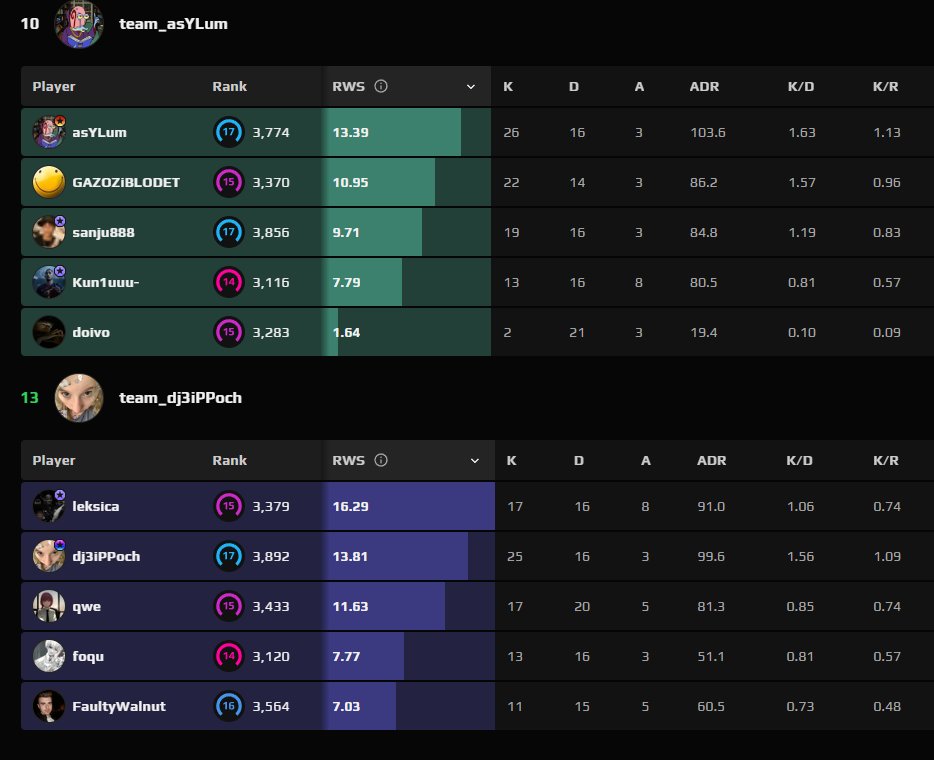
Task: Click dj3iPPoch ELO value 3,892
Action: [271, 556]
